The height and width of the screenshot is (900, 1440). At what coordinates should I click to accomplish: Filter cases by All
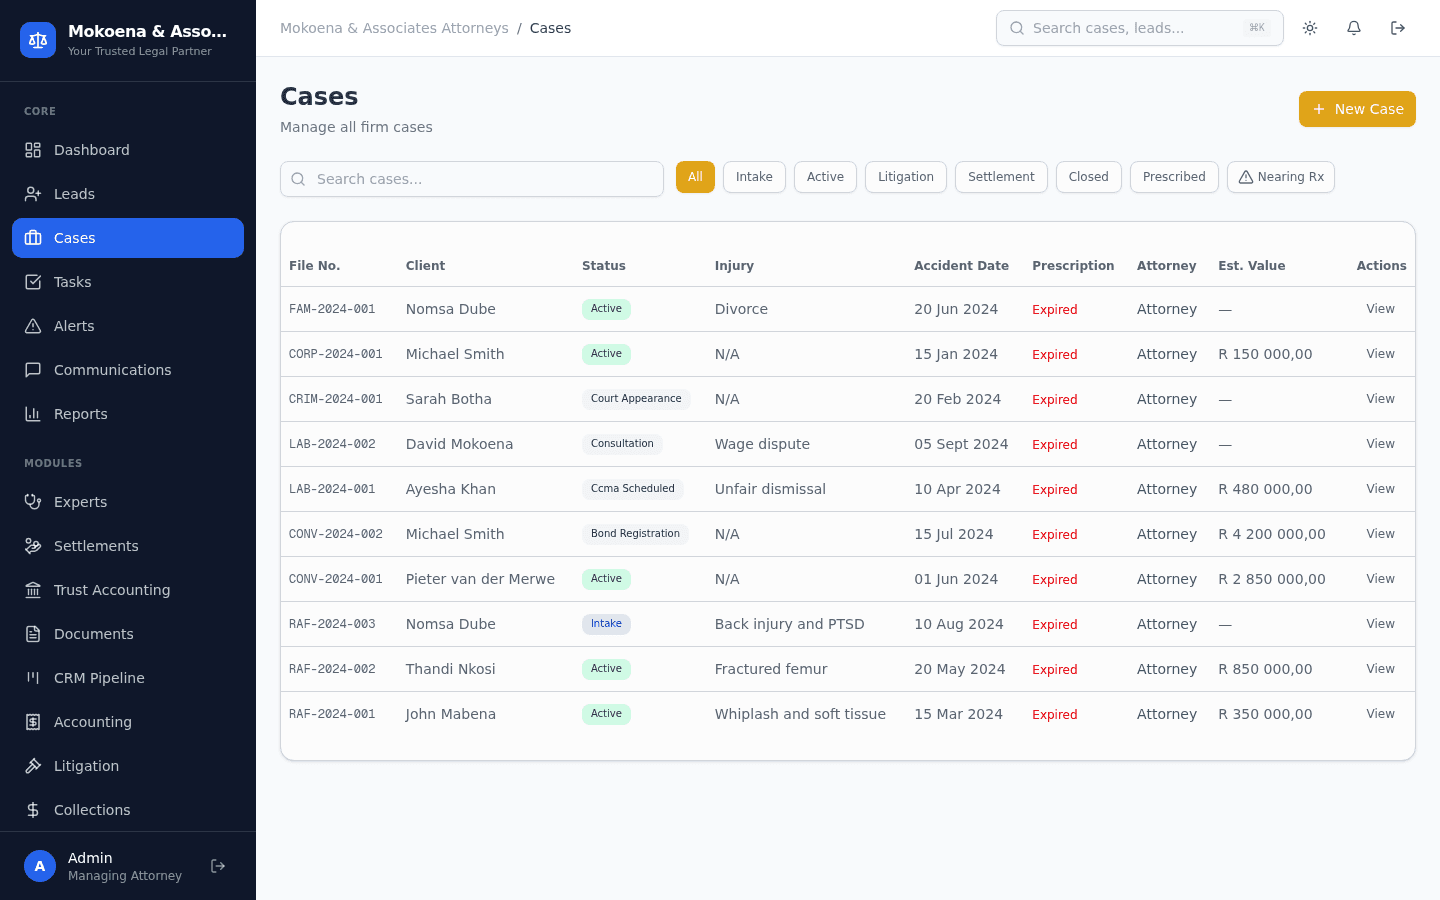(x=695, y=177)
